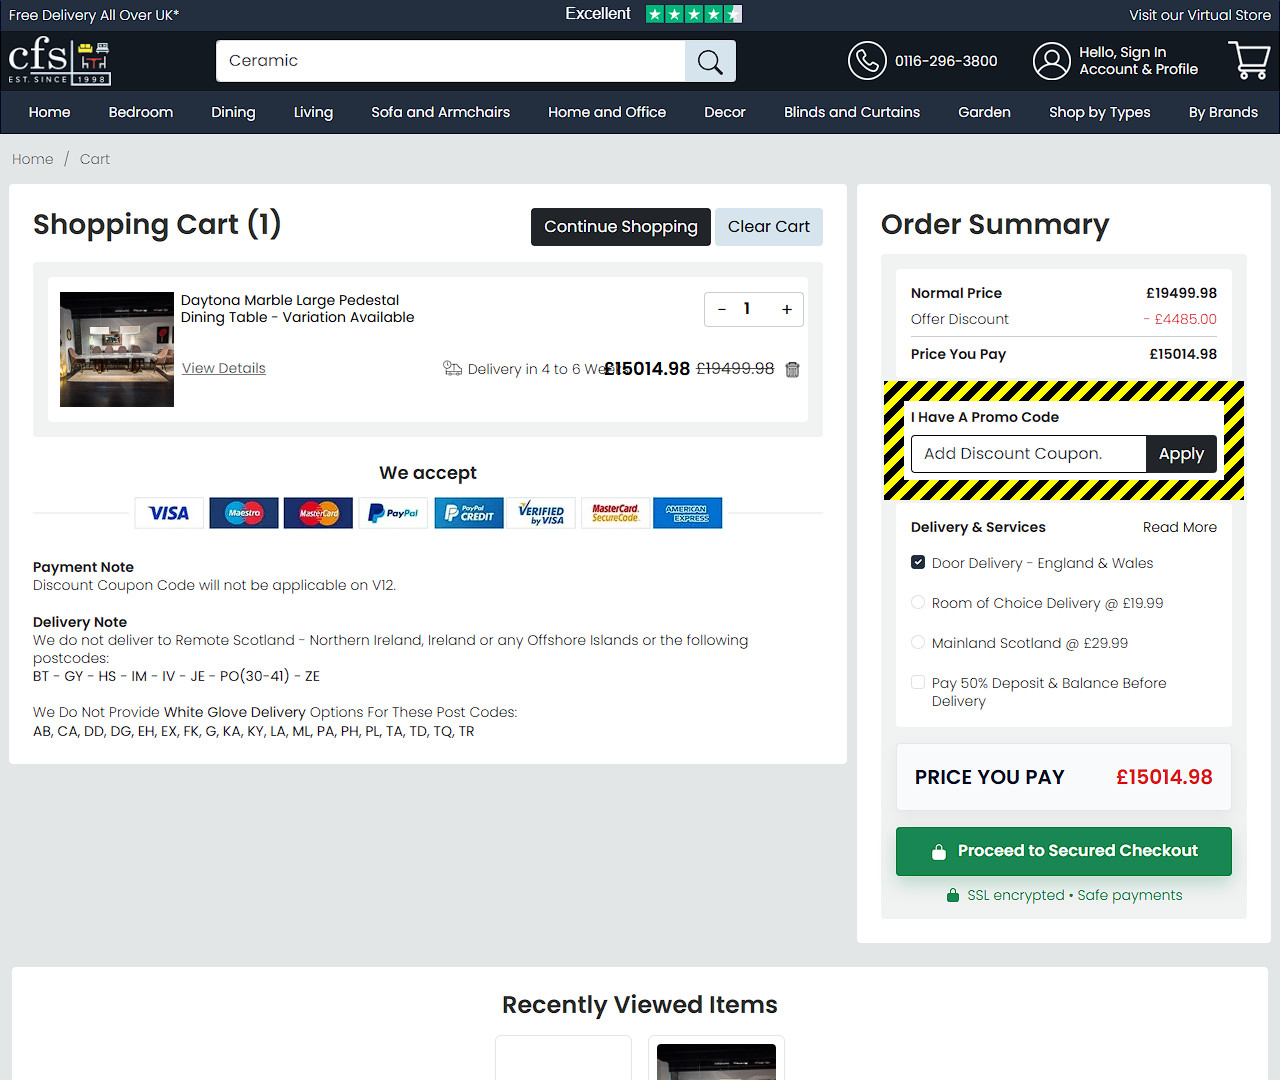The width and height of the screenshot is (1280, 1080).
Task: Click the user account profile icon
Action: (x=1051, y=61)
